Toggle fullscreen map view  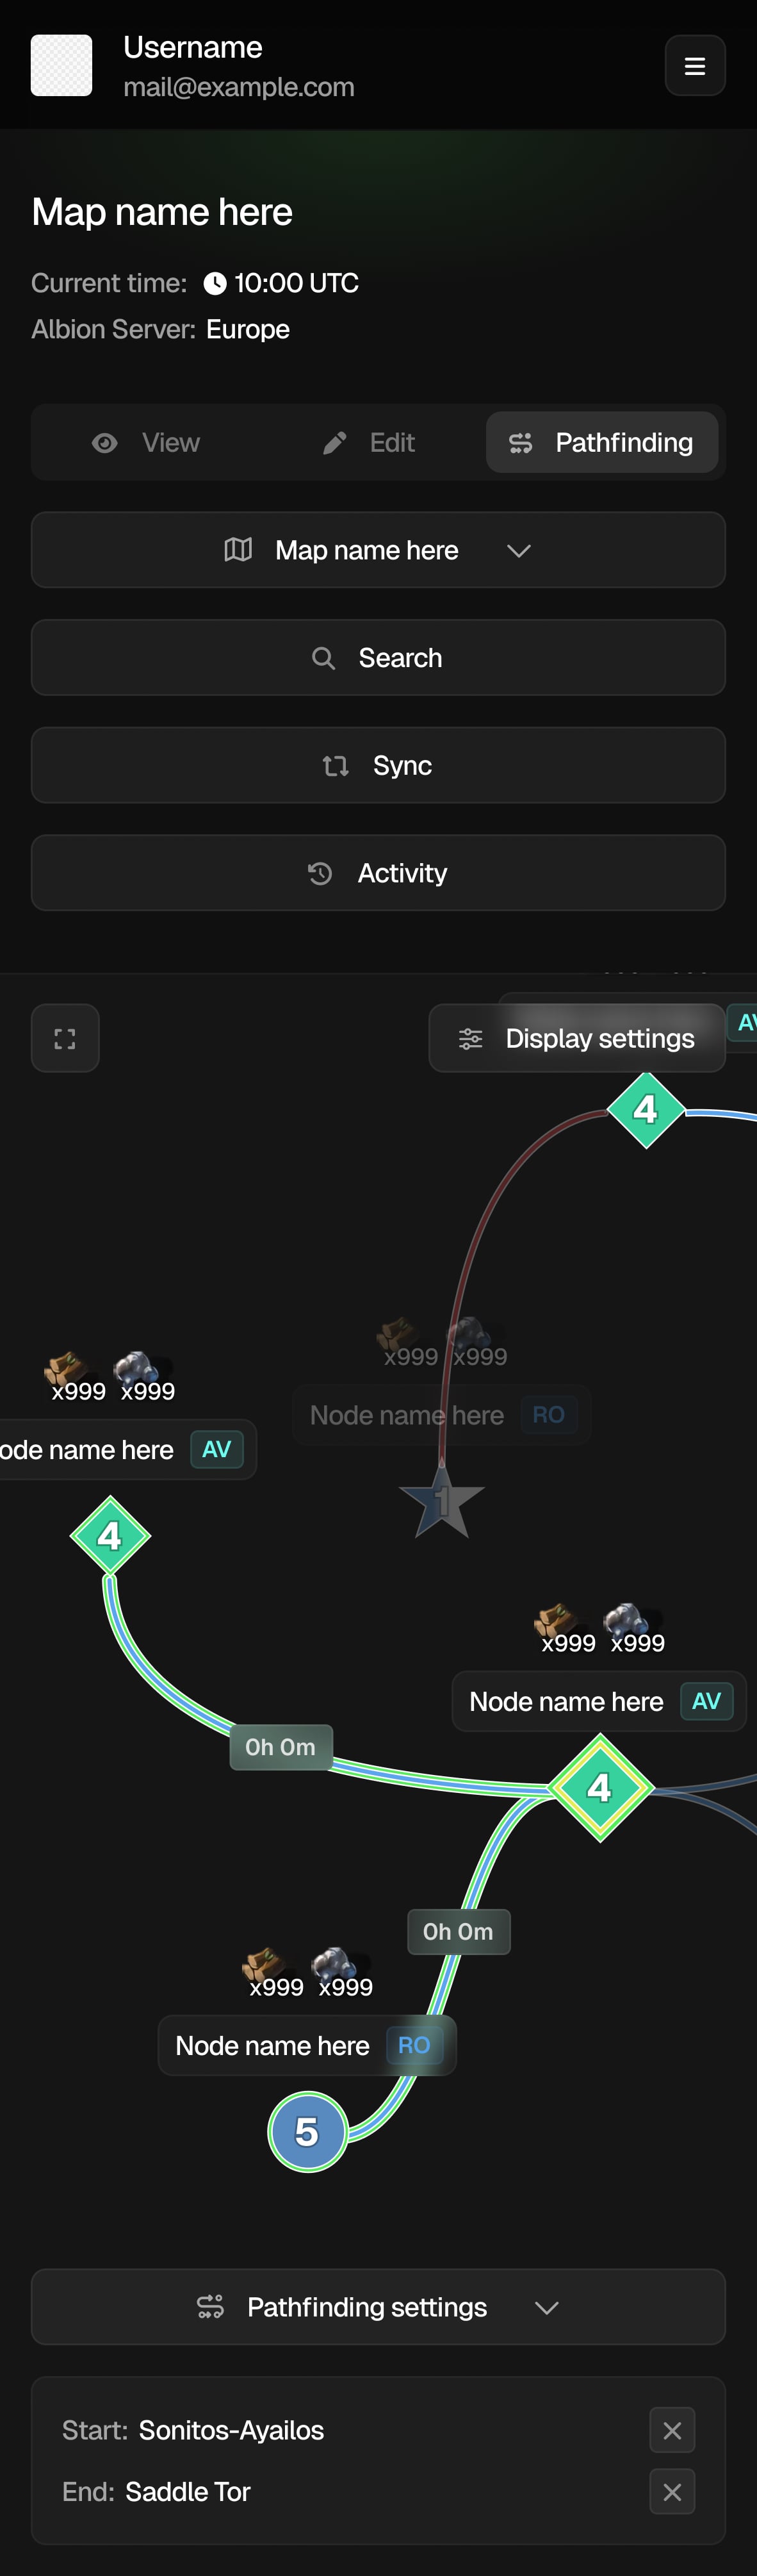pos(65,1039)
